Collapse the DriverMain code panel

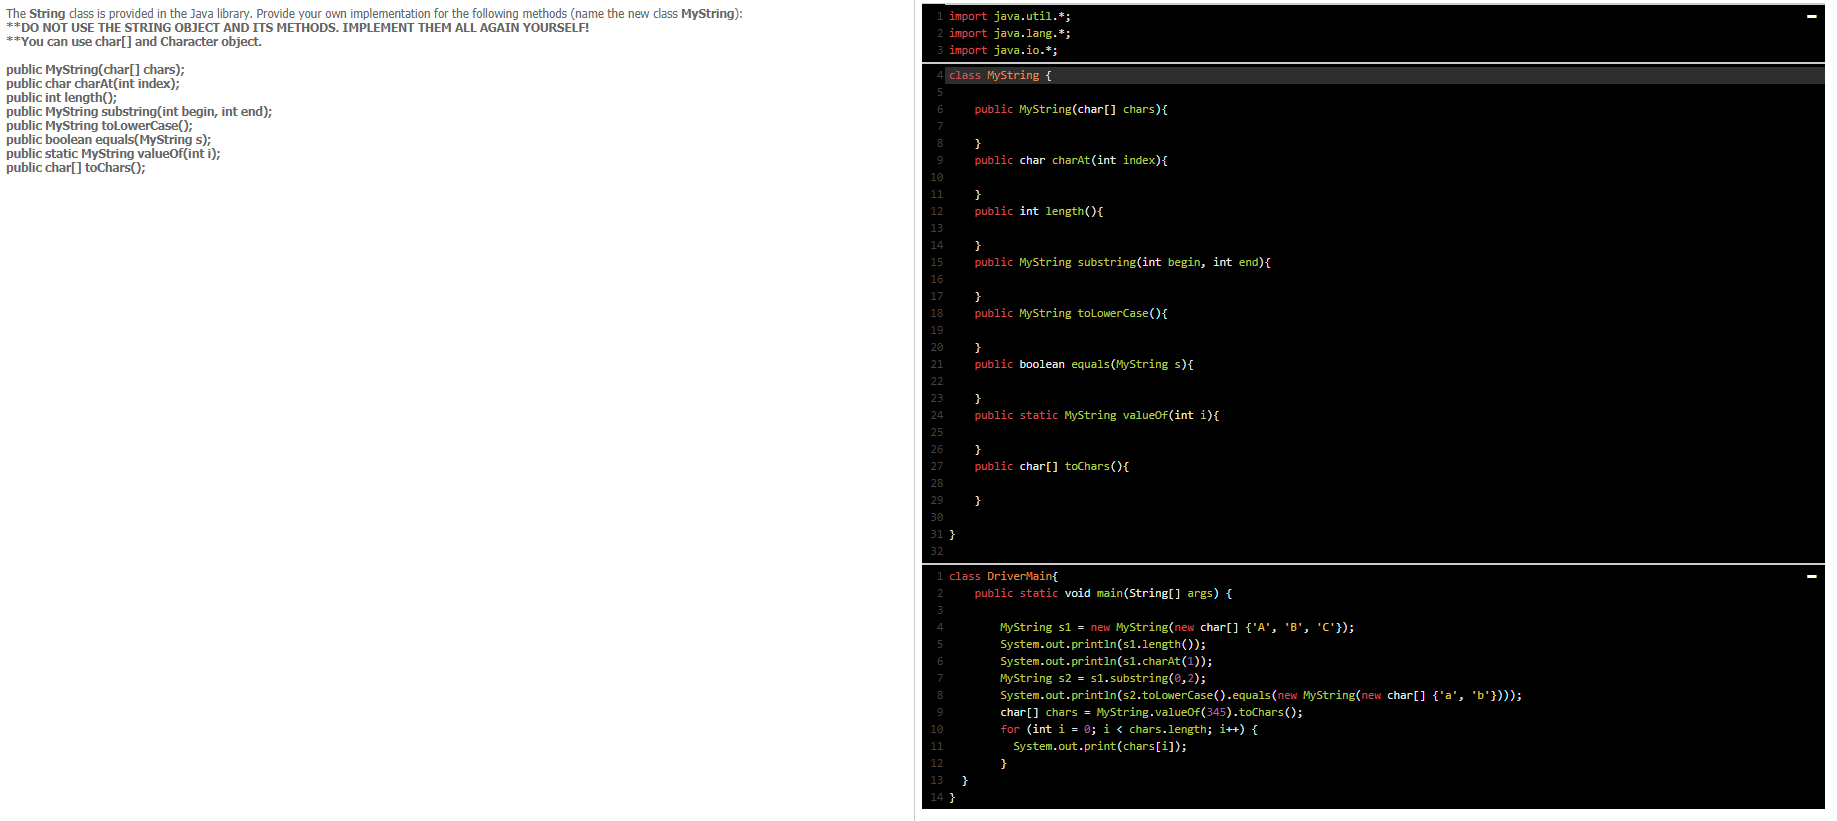(x=1811, y=576)
